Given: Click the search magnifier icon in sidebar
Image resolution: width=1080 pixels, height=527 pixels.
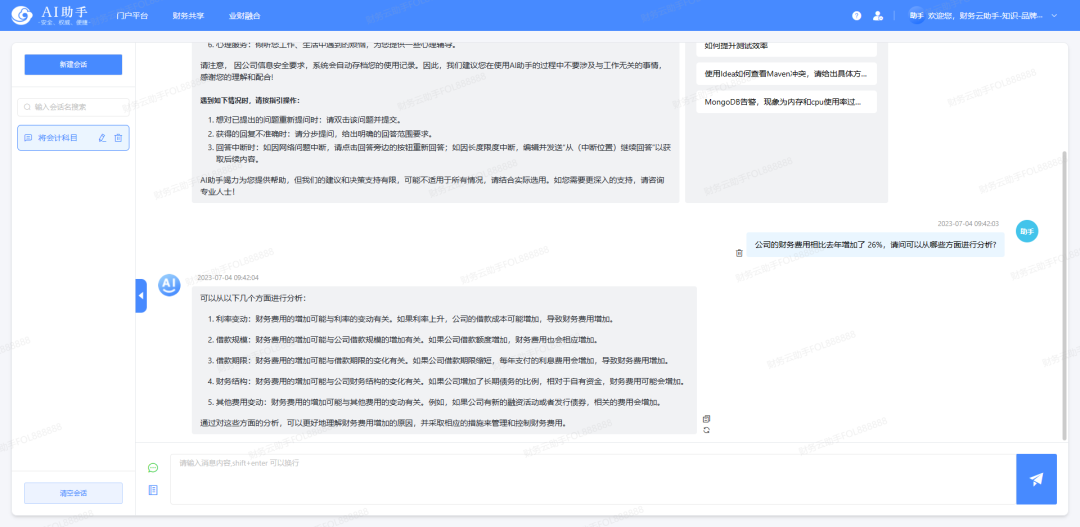Looking at the screenshot, I should 28,107.
